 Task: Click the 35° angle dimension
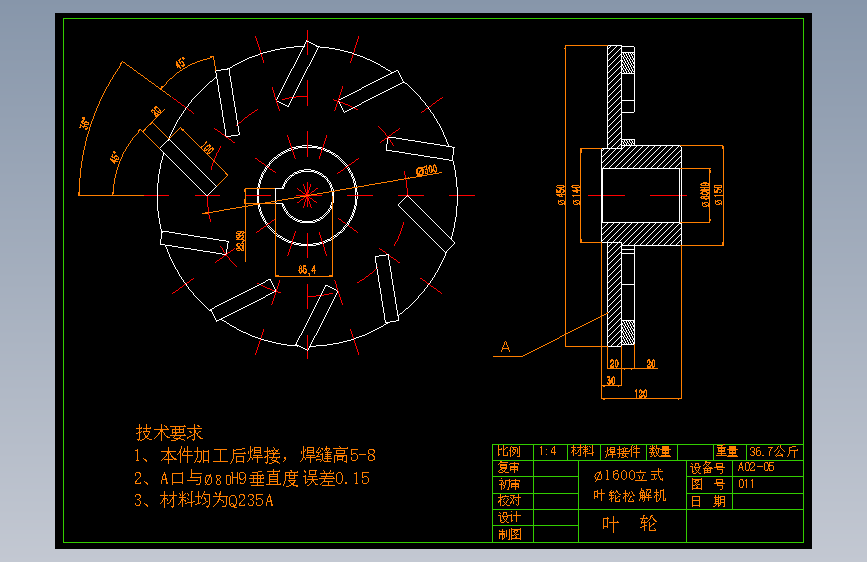pos(86,123)
